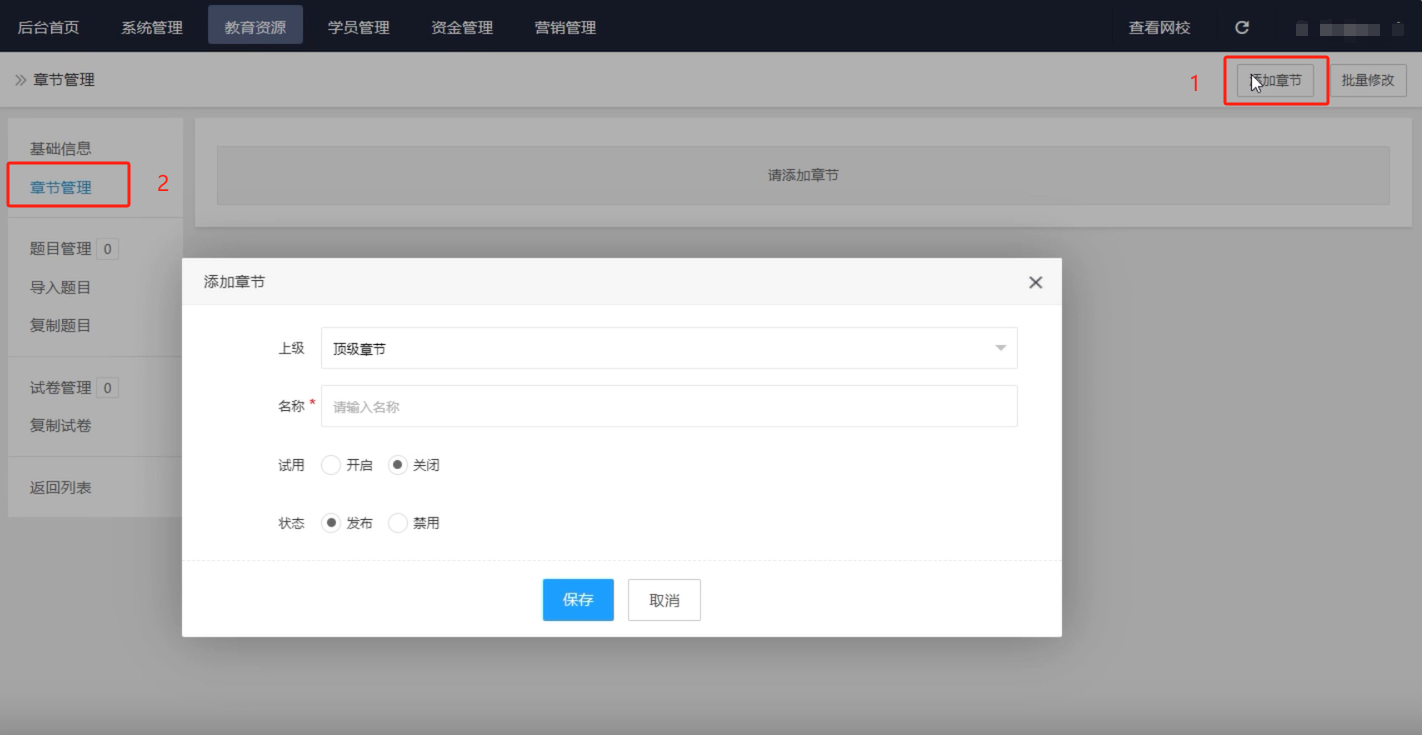Open 资金管理 menu
Viewport: 1422px width, 735px height.
[462, 27]
